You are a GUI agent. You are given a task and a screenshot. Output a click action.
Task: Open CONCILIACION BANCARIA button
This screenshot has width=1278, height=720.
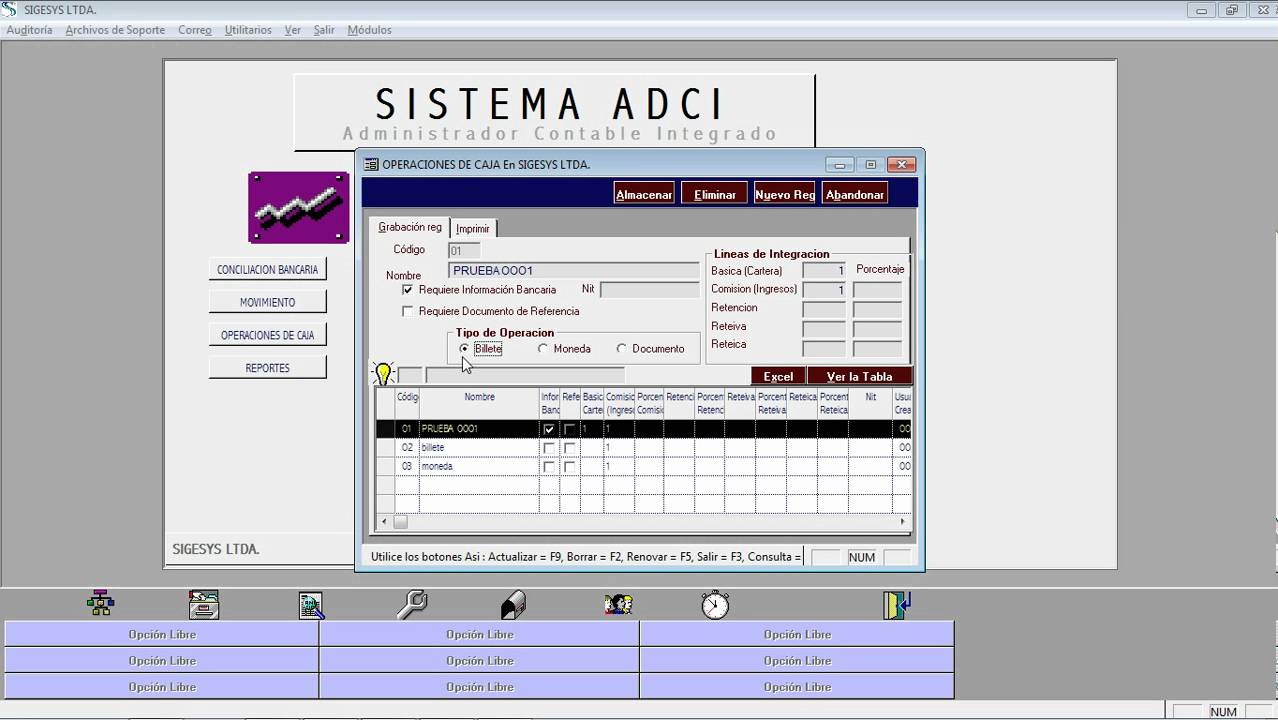coord(267,269)
